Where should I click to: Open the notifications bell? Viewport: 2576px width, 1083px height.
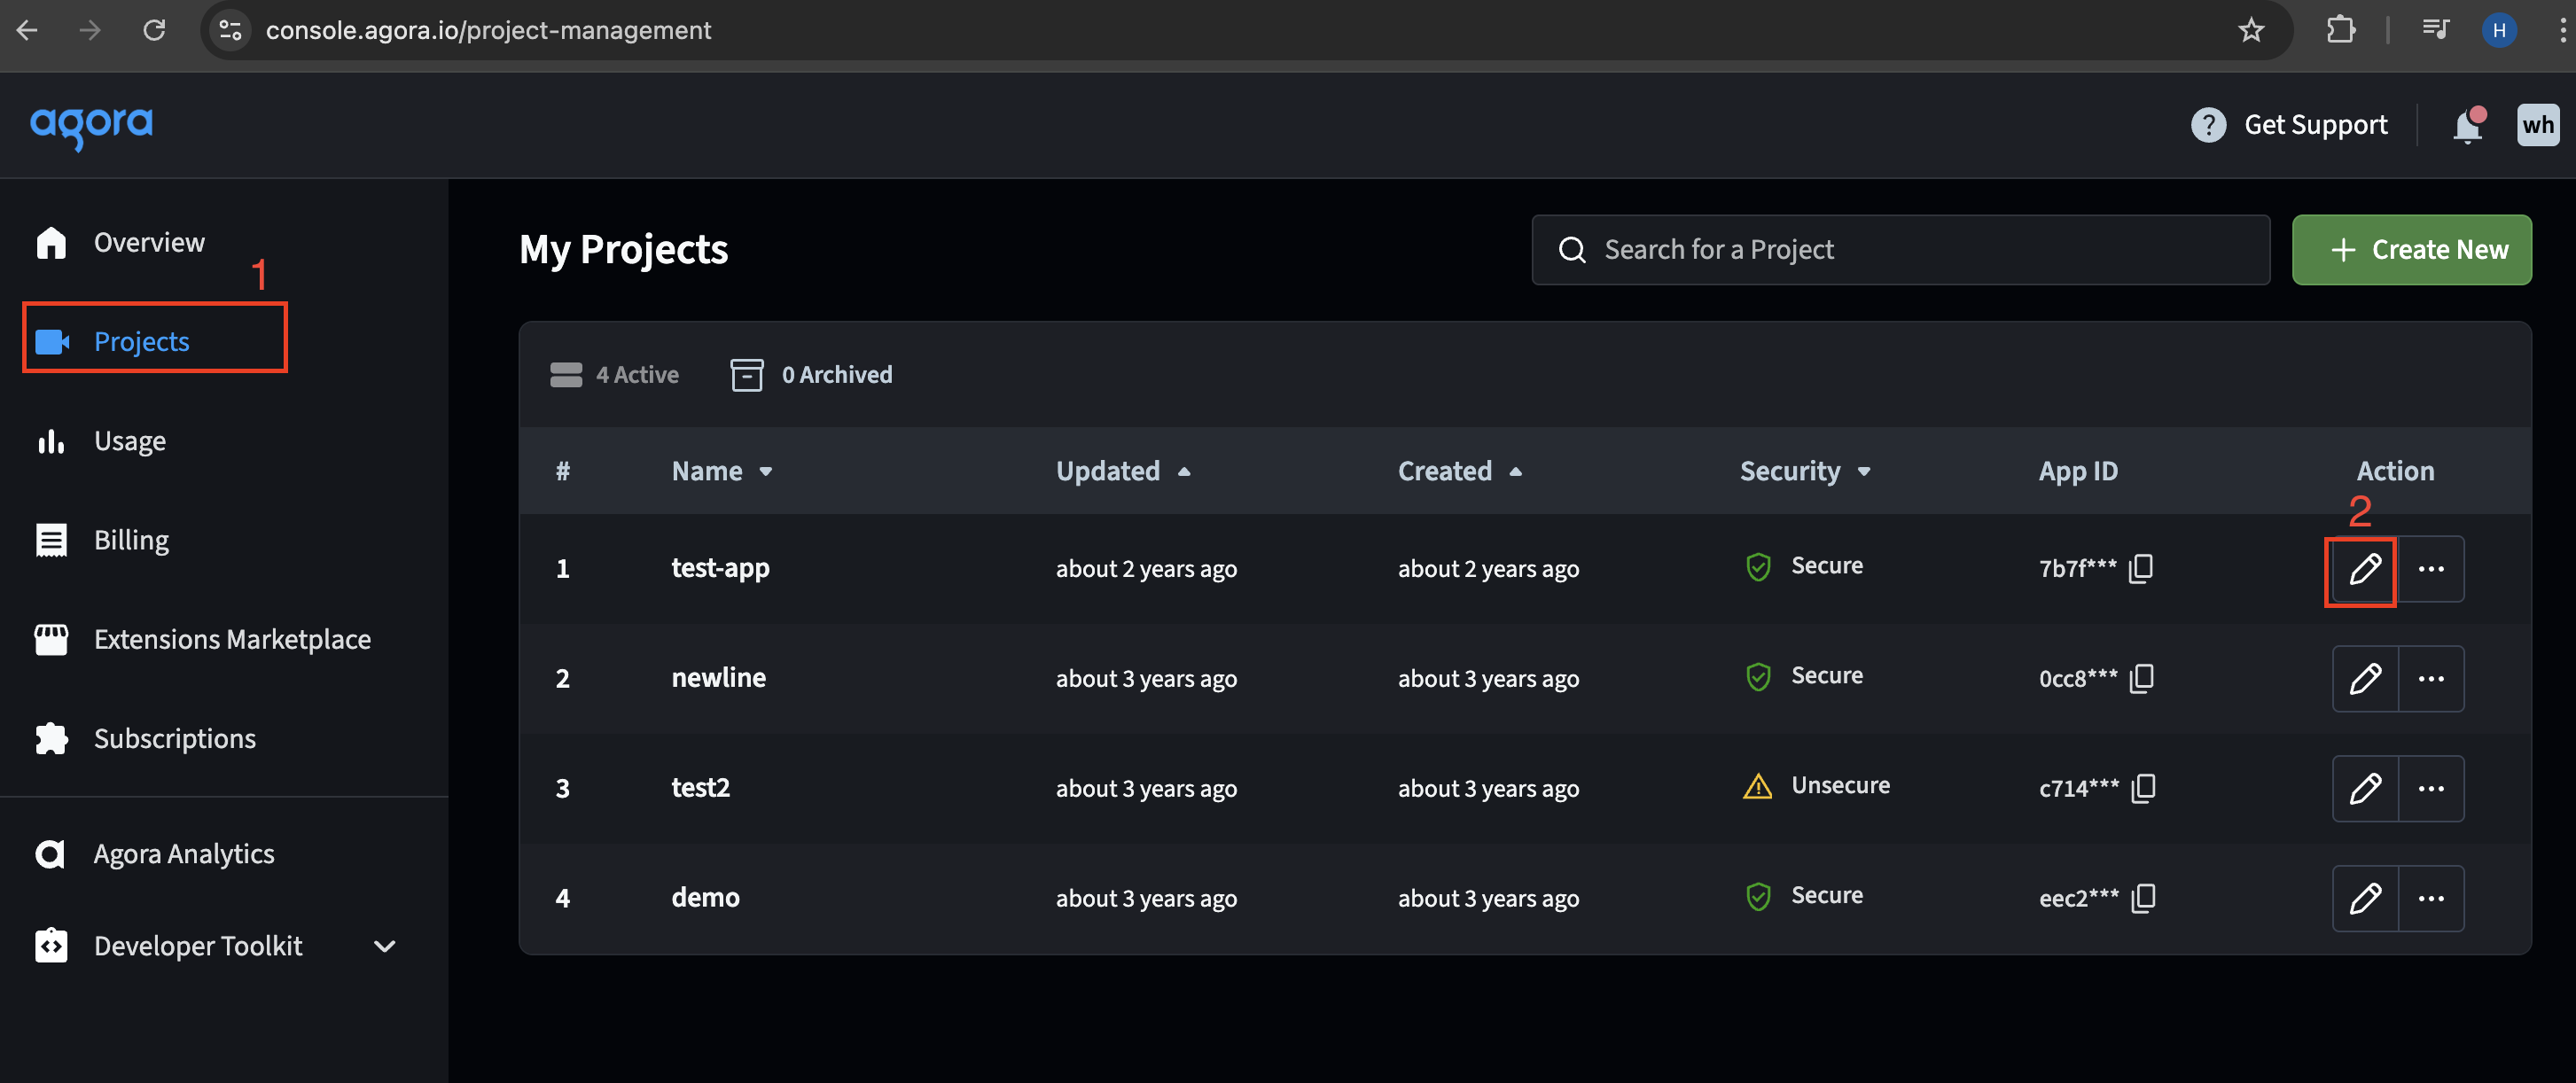click(x=2467, y=125)
